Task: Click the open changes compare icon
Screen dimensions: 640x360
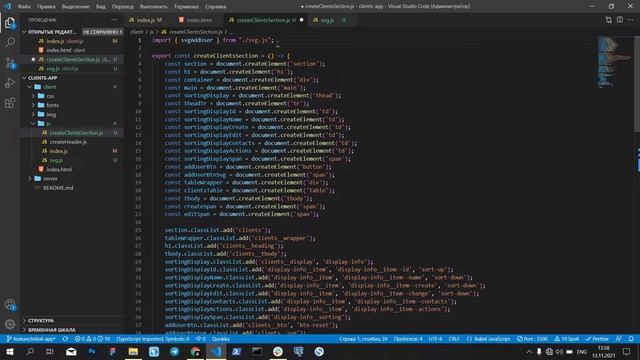Action: (609, 20)
